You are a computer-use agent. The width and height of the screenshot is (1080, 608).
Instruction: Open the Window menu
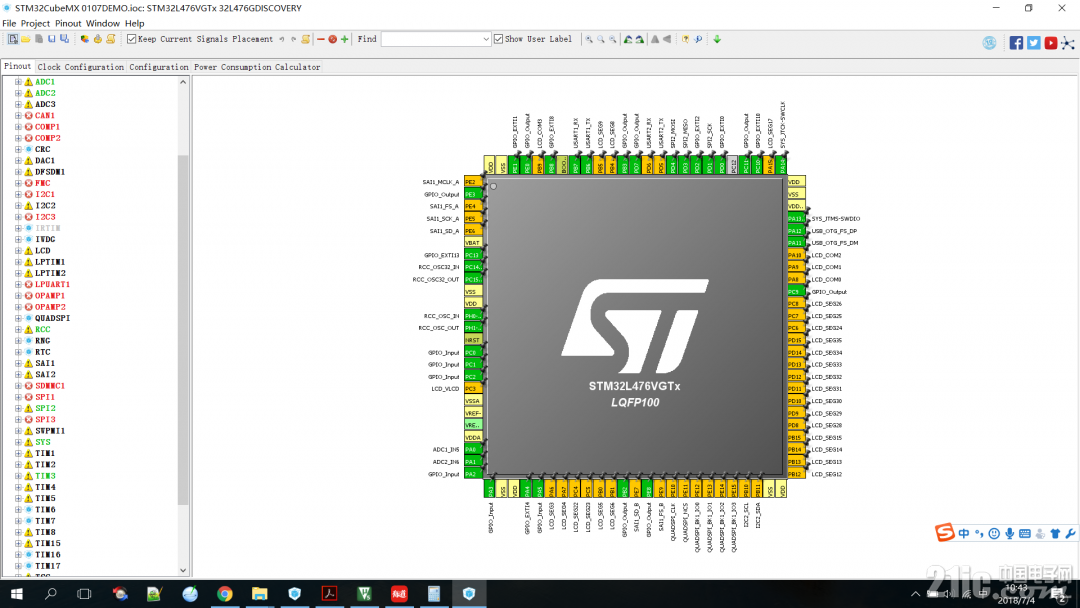click(103, 23)
